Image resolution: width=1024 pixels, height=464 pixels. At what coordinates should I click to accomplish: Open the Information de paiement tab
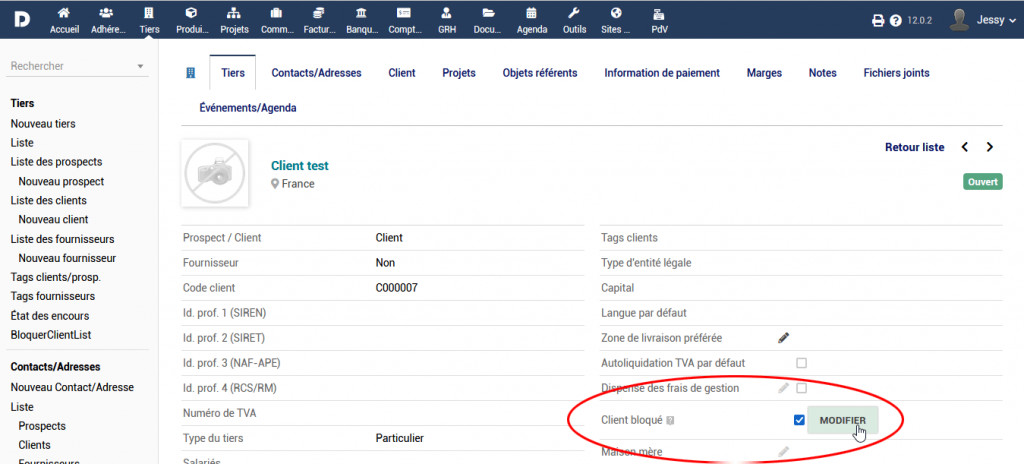[661, 73]
